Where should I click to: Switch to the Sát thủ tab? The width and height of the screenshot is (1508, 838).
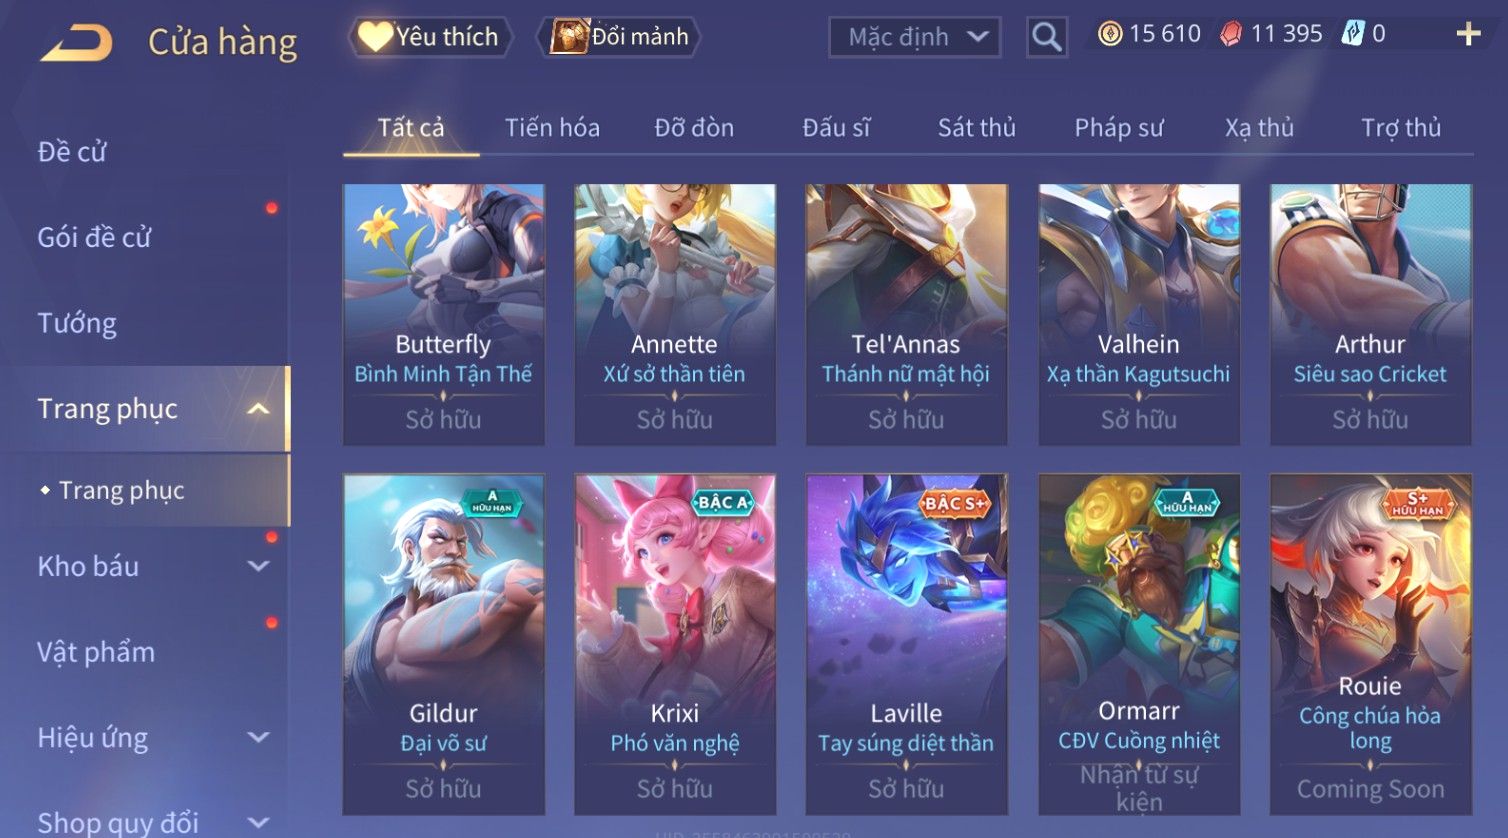(x=976, y=128)
